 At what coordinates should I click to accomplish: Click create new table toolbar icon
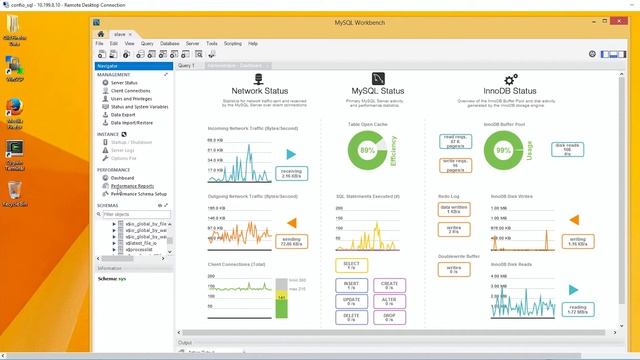151,54
